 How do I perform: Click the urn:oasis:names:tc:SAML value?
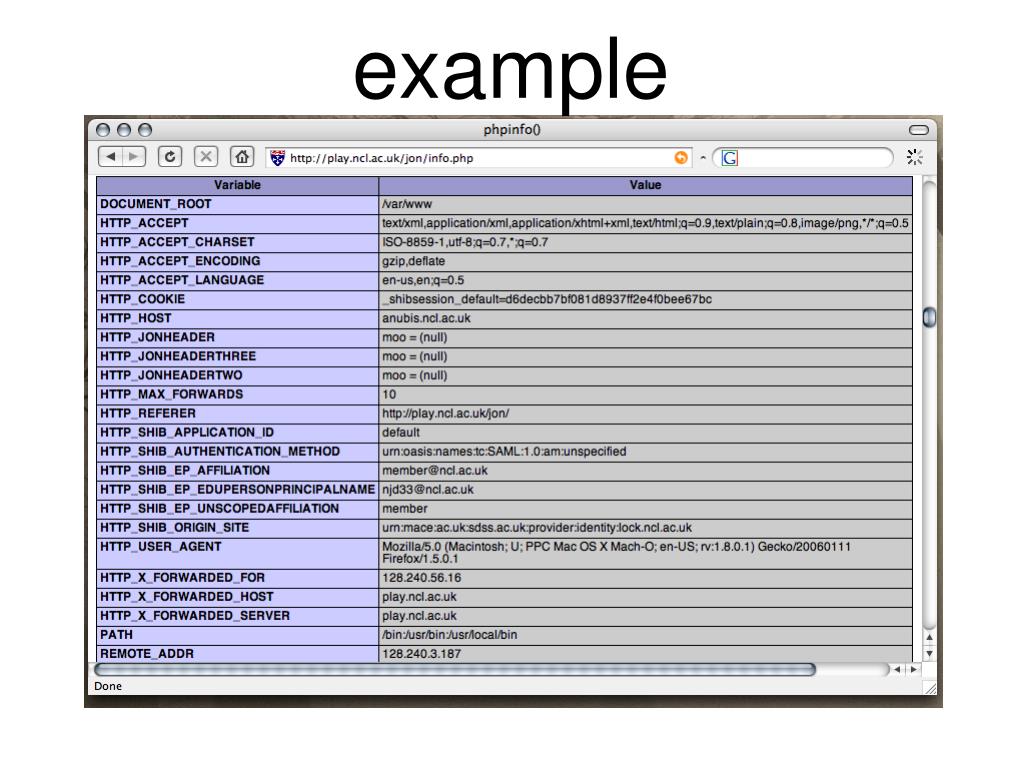click(x=645, y=451)
